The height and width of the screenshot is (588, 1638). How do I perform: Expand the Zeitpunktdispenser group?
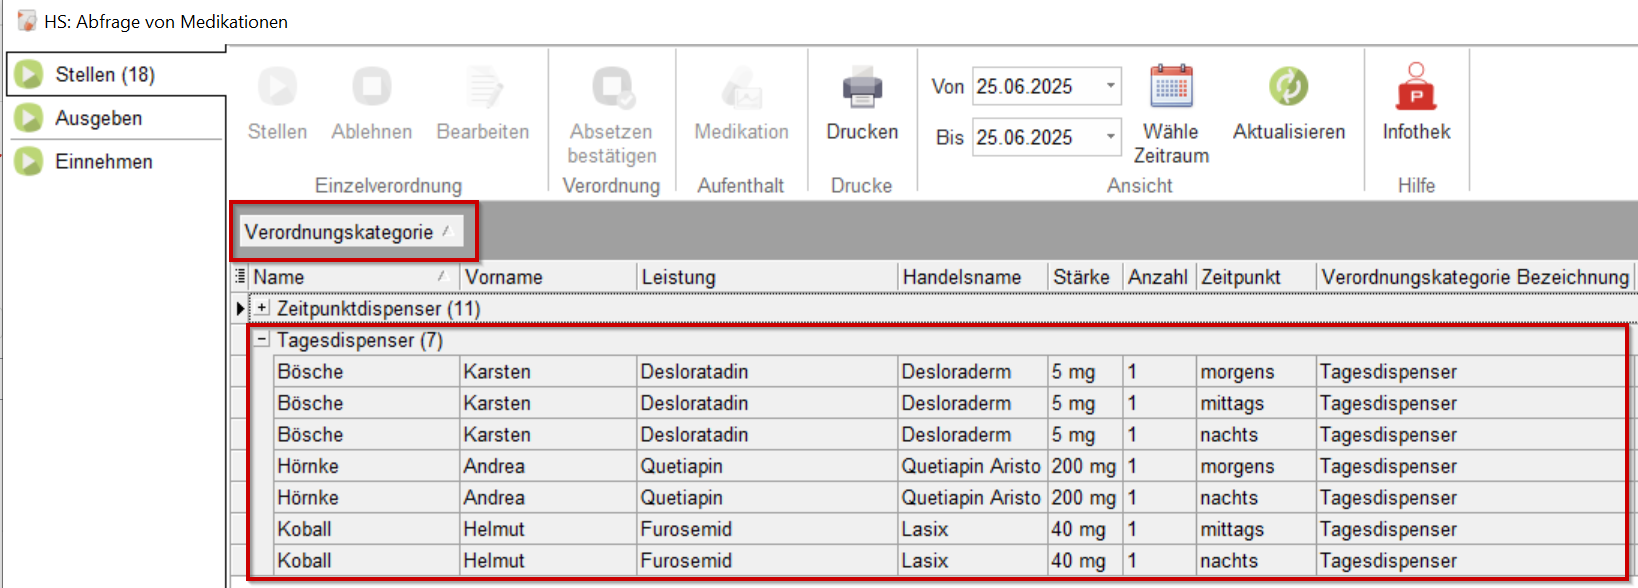coord(262,308)
